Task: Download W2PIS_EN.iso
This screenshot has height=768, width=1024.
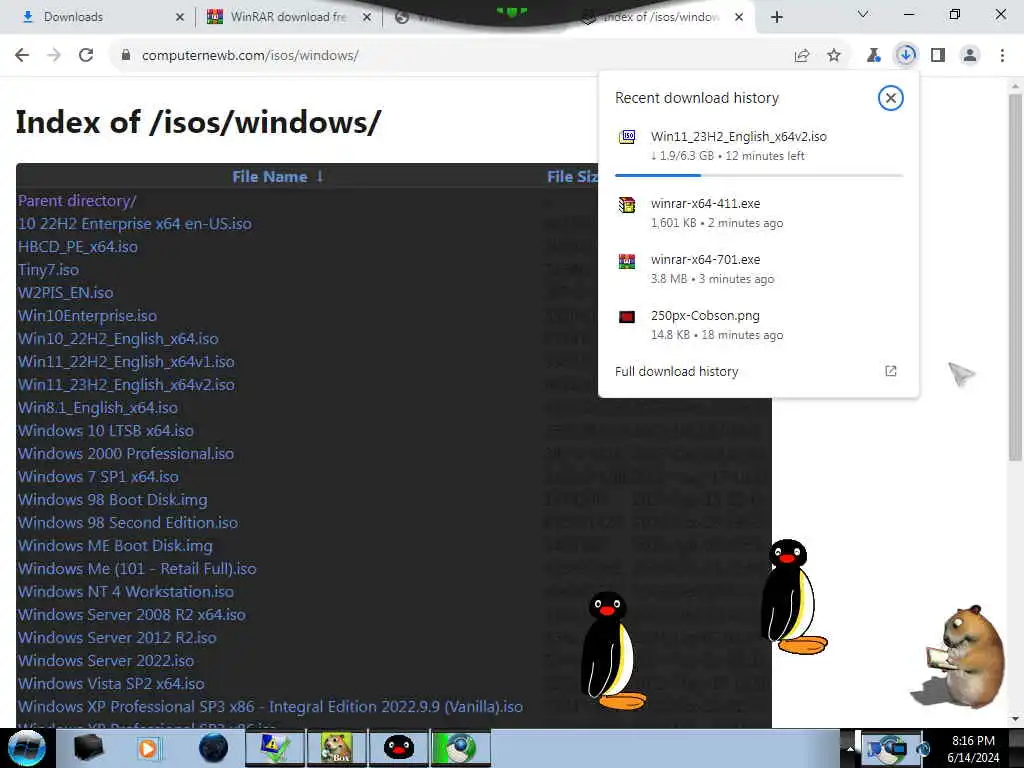Action: 65,293
